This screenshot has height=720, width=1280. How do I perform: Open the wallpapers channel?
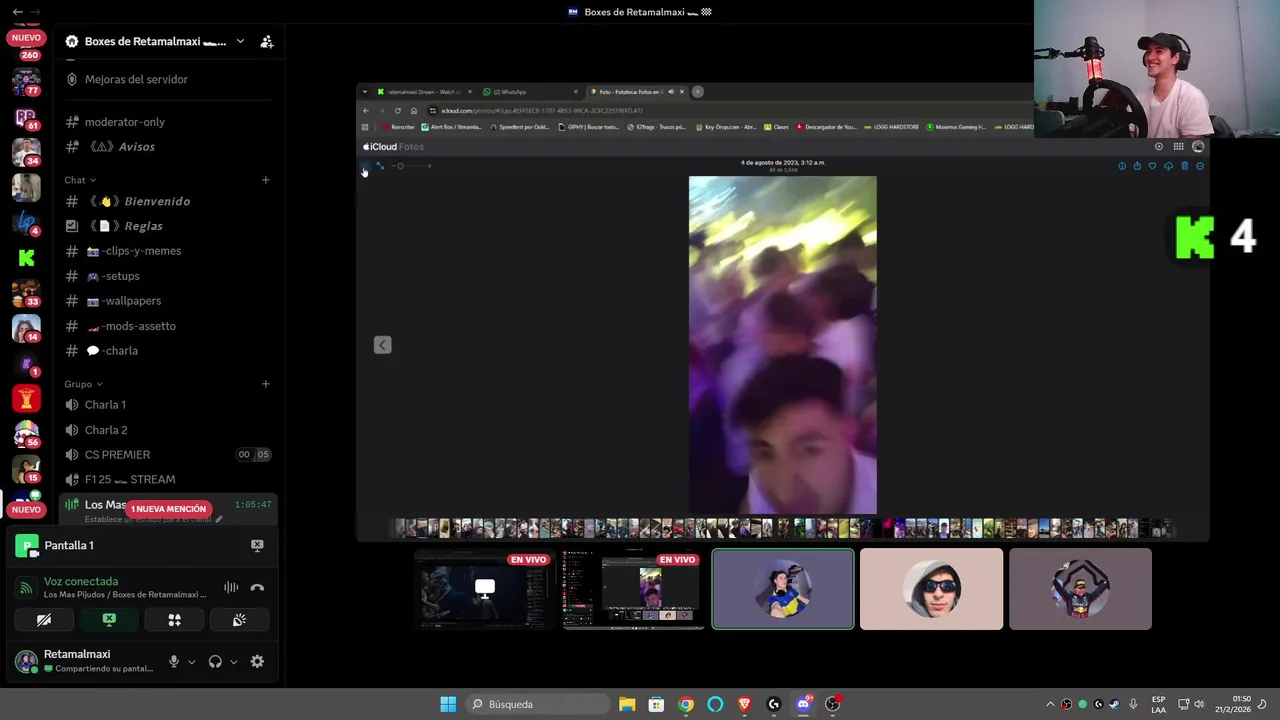(x=130, y=301)
